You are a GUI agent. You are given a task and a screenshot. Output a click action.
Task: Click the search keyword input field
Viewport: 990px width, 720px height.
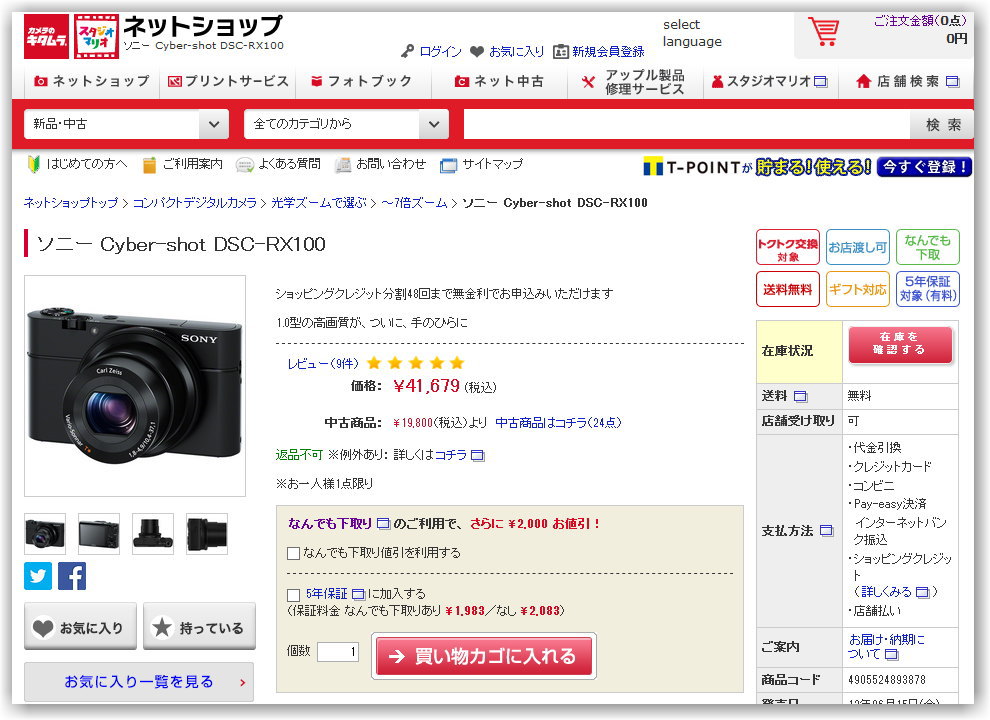(x=687, y=124)
